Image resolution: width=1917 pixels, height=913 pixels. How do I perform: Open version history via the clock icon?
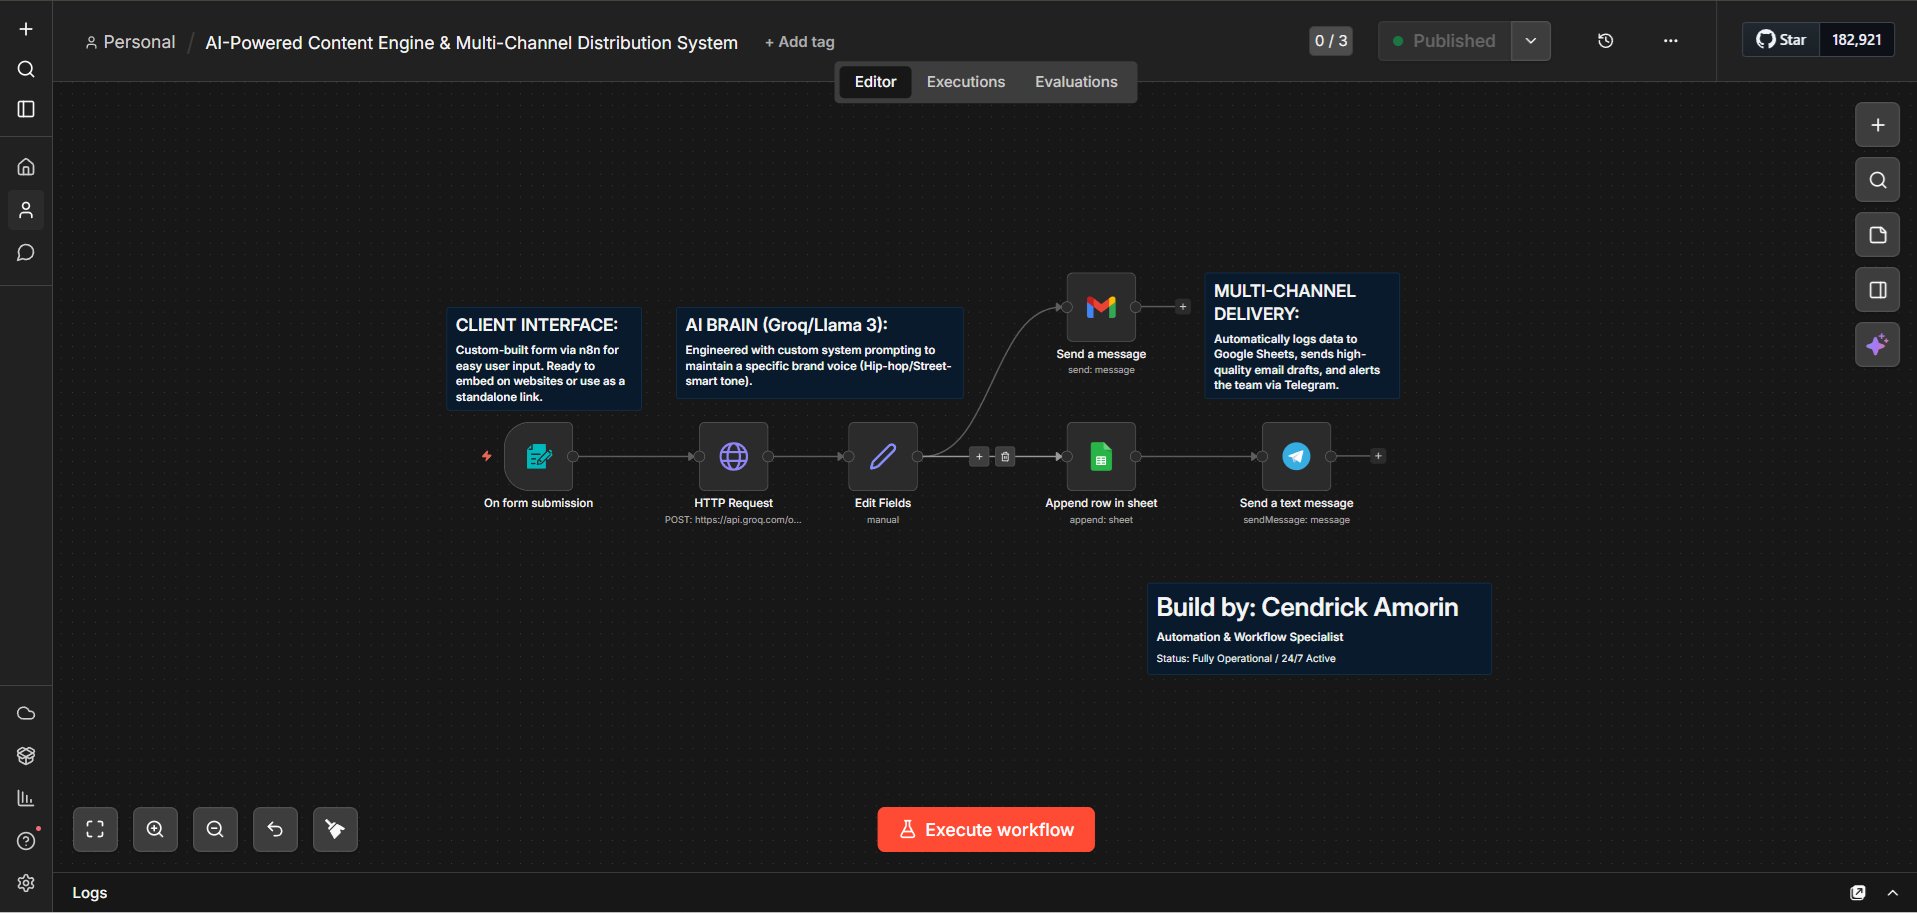pyautogui.click(x=1605, y=40)
